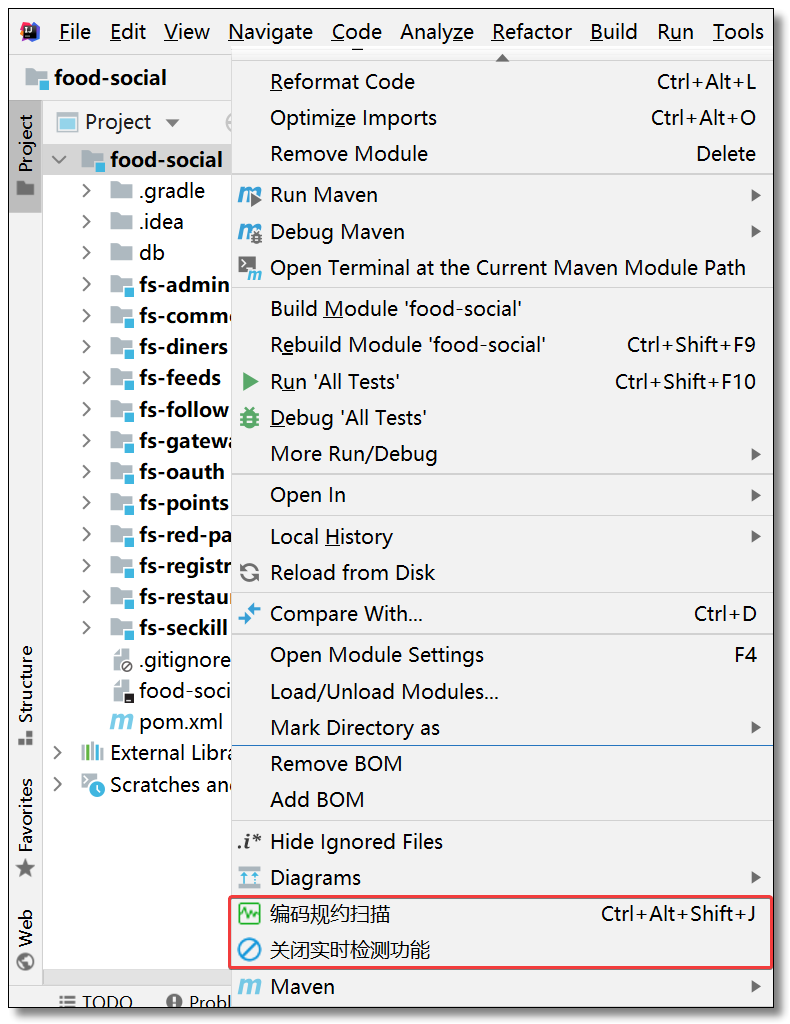Click the Reload from Disk icon

pyautogui.click(x=249, y=573)
